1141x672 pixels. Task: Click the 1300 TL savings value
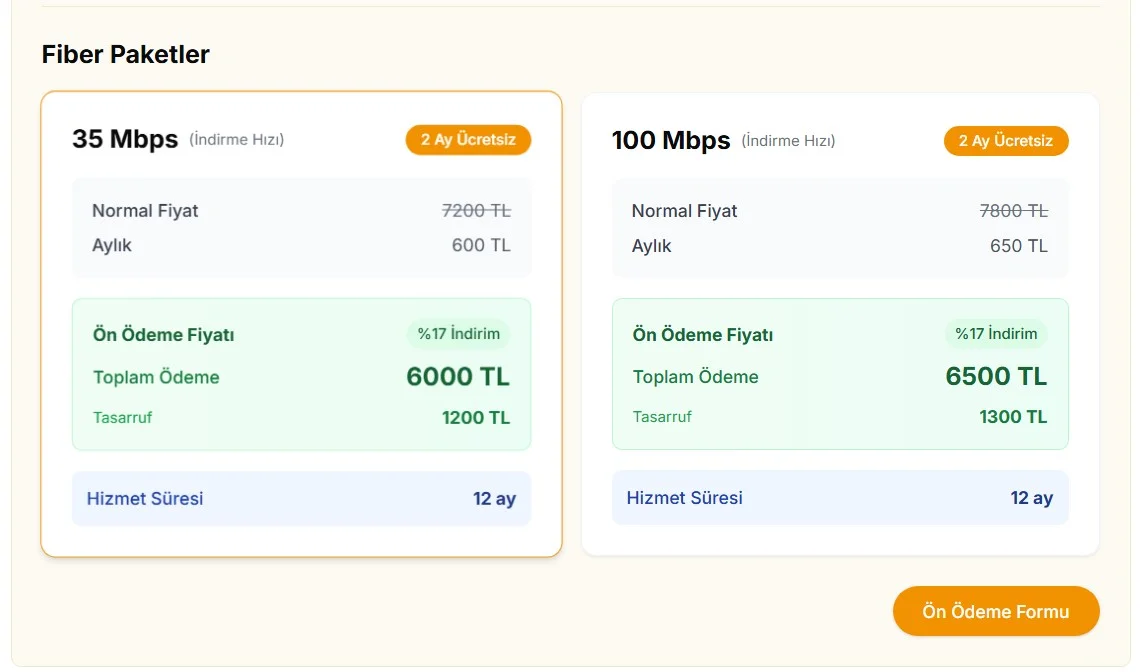[1014, 417]
